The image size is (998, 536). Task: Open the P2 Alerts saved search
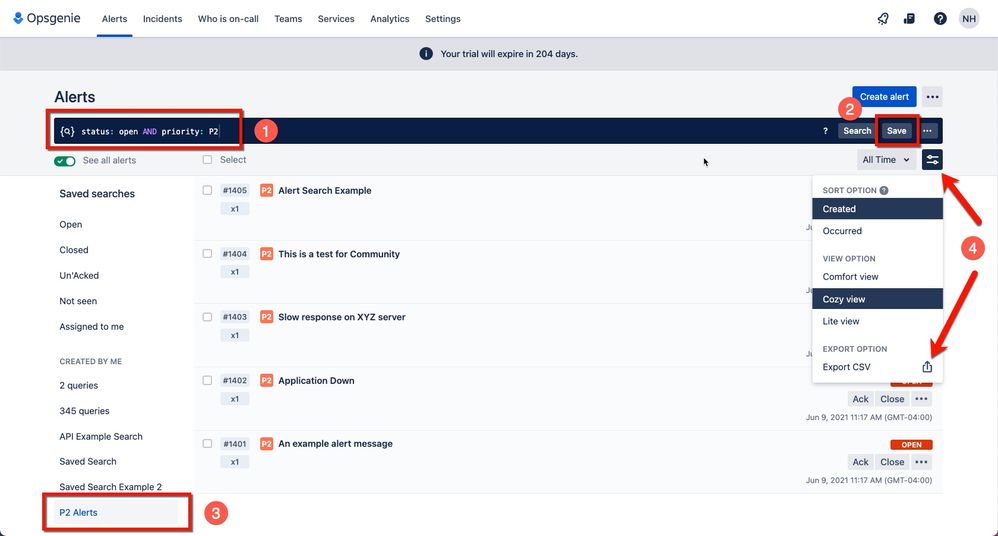tap(116, 512)
